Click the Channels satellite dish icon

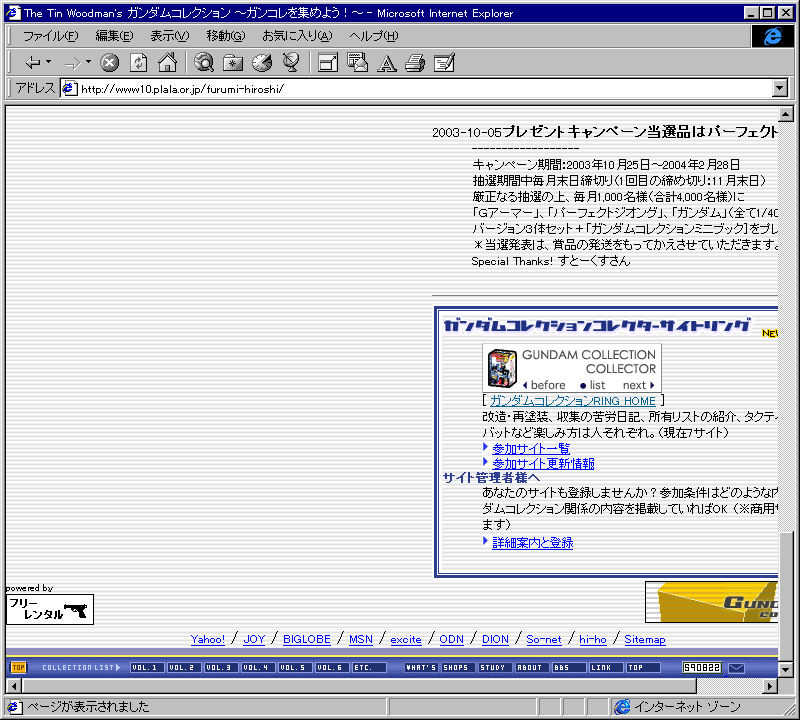point(291,63)
